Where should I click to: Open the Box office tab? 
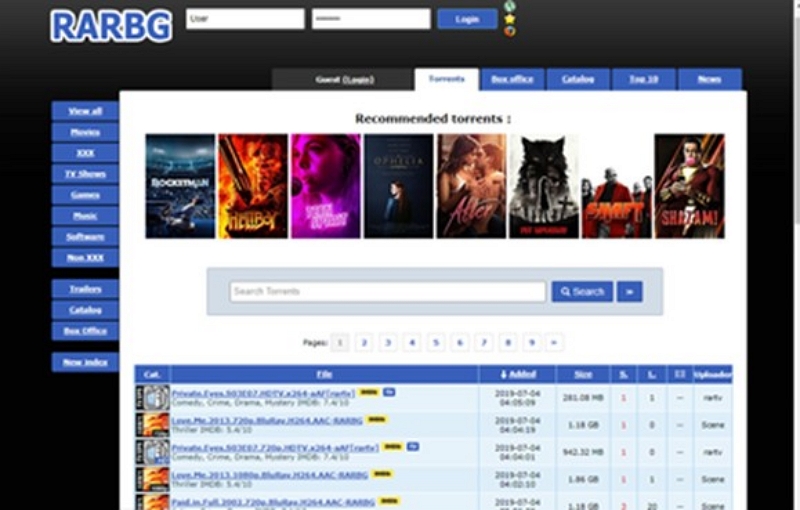[x=512, y=80]
